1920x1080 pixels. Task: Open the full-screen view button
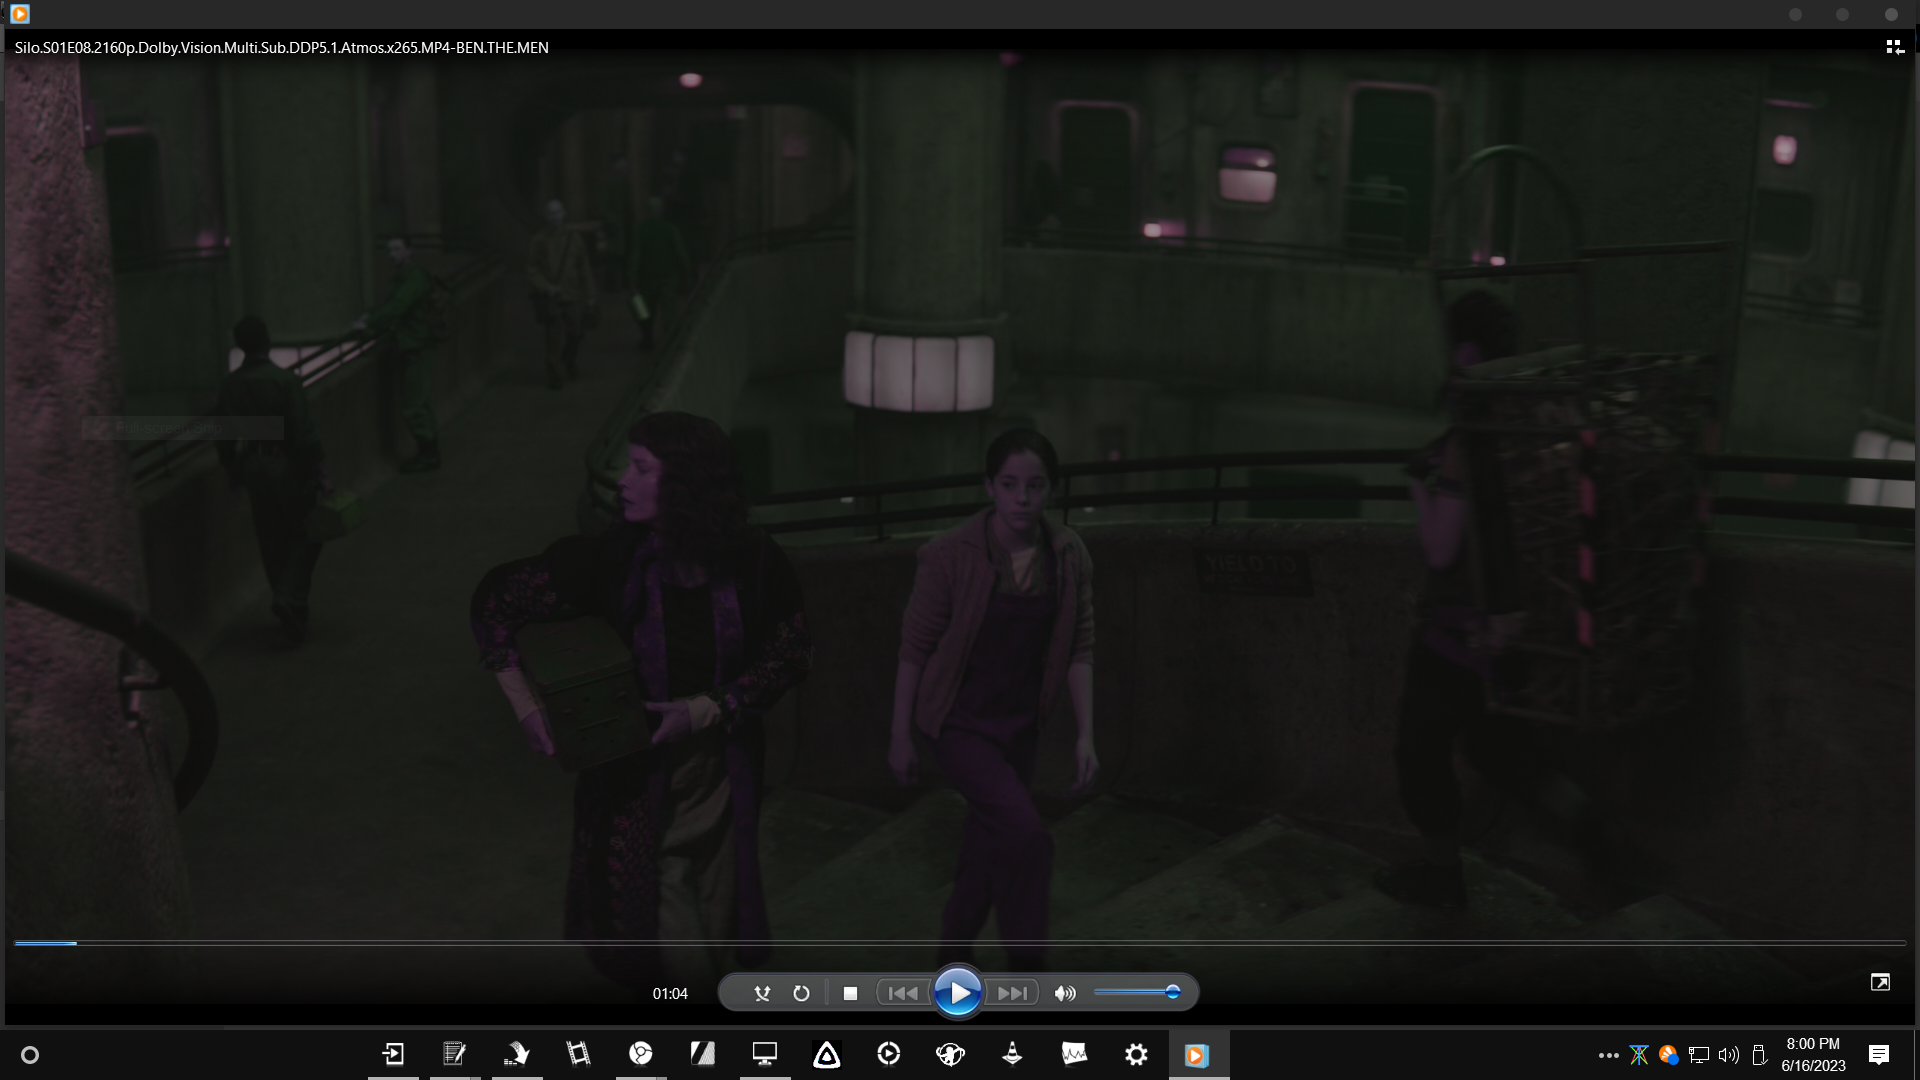click(1880, 982)
